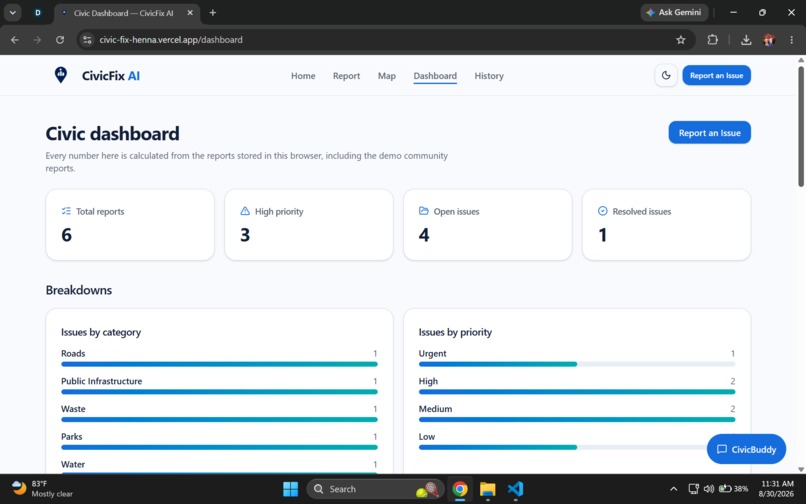Click the High priority warning triangle icon

pyautogui.click(x=245, y=211)
